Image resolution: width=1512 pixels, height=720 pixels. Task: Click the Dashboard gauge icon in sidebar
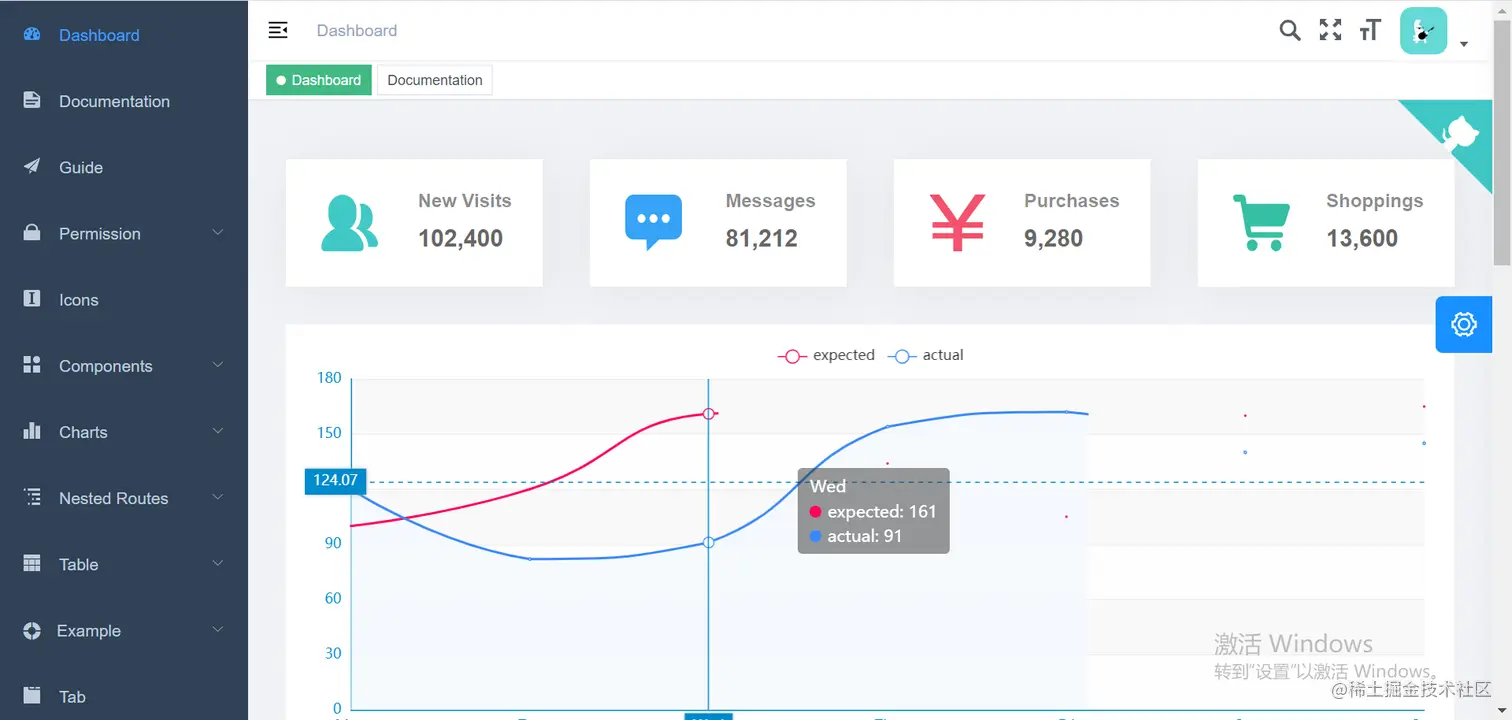31,34
